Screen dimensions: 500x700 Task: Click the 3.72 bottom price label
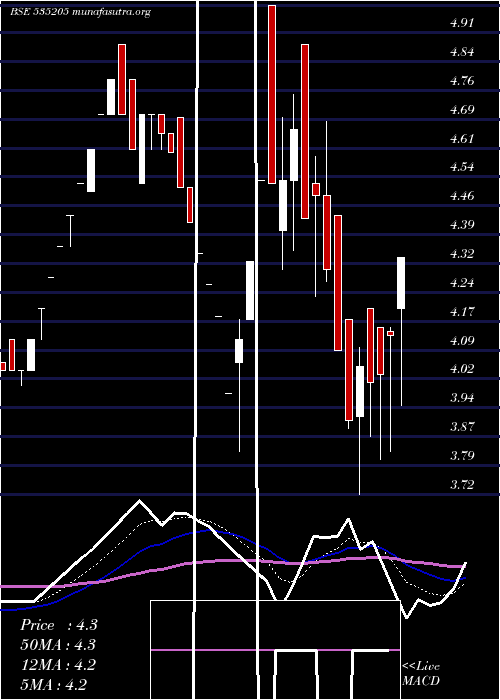pyautogui.click(x=462, y=484)
